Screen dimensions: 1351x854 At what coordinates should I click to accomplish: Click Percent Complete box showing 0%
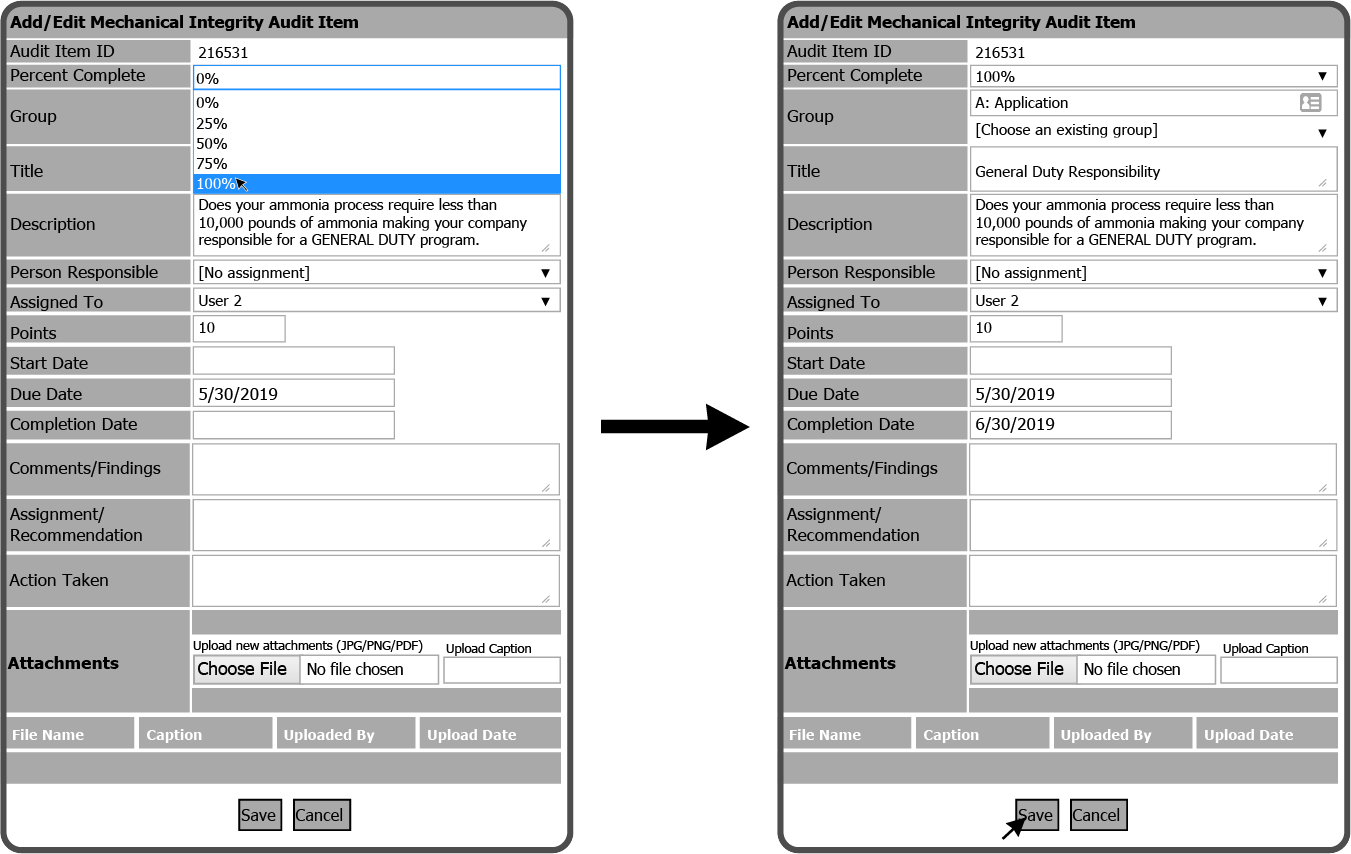click(x=376, y=78)
